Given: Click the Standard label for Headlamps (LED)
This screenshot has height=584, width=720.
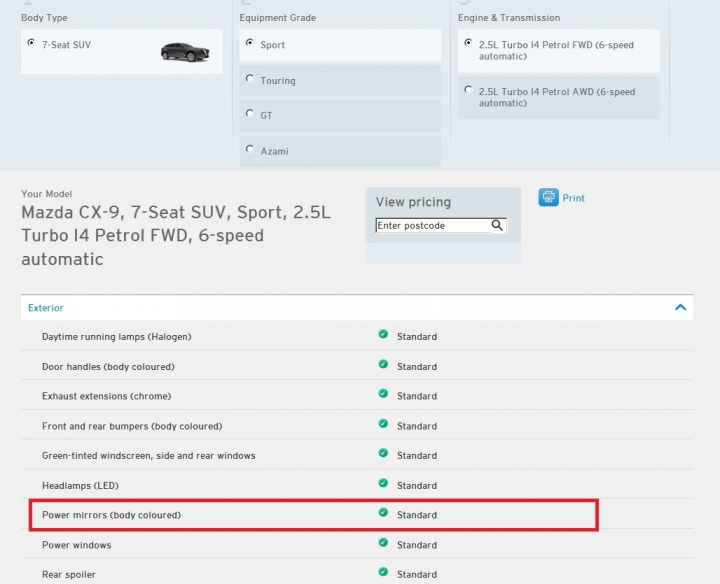Looking at the screenshot, I should (x=417, y=486).
